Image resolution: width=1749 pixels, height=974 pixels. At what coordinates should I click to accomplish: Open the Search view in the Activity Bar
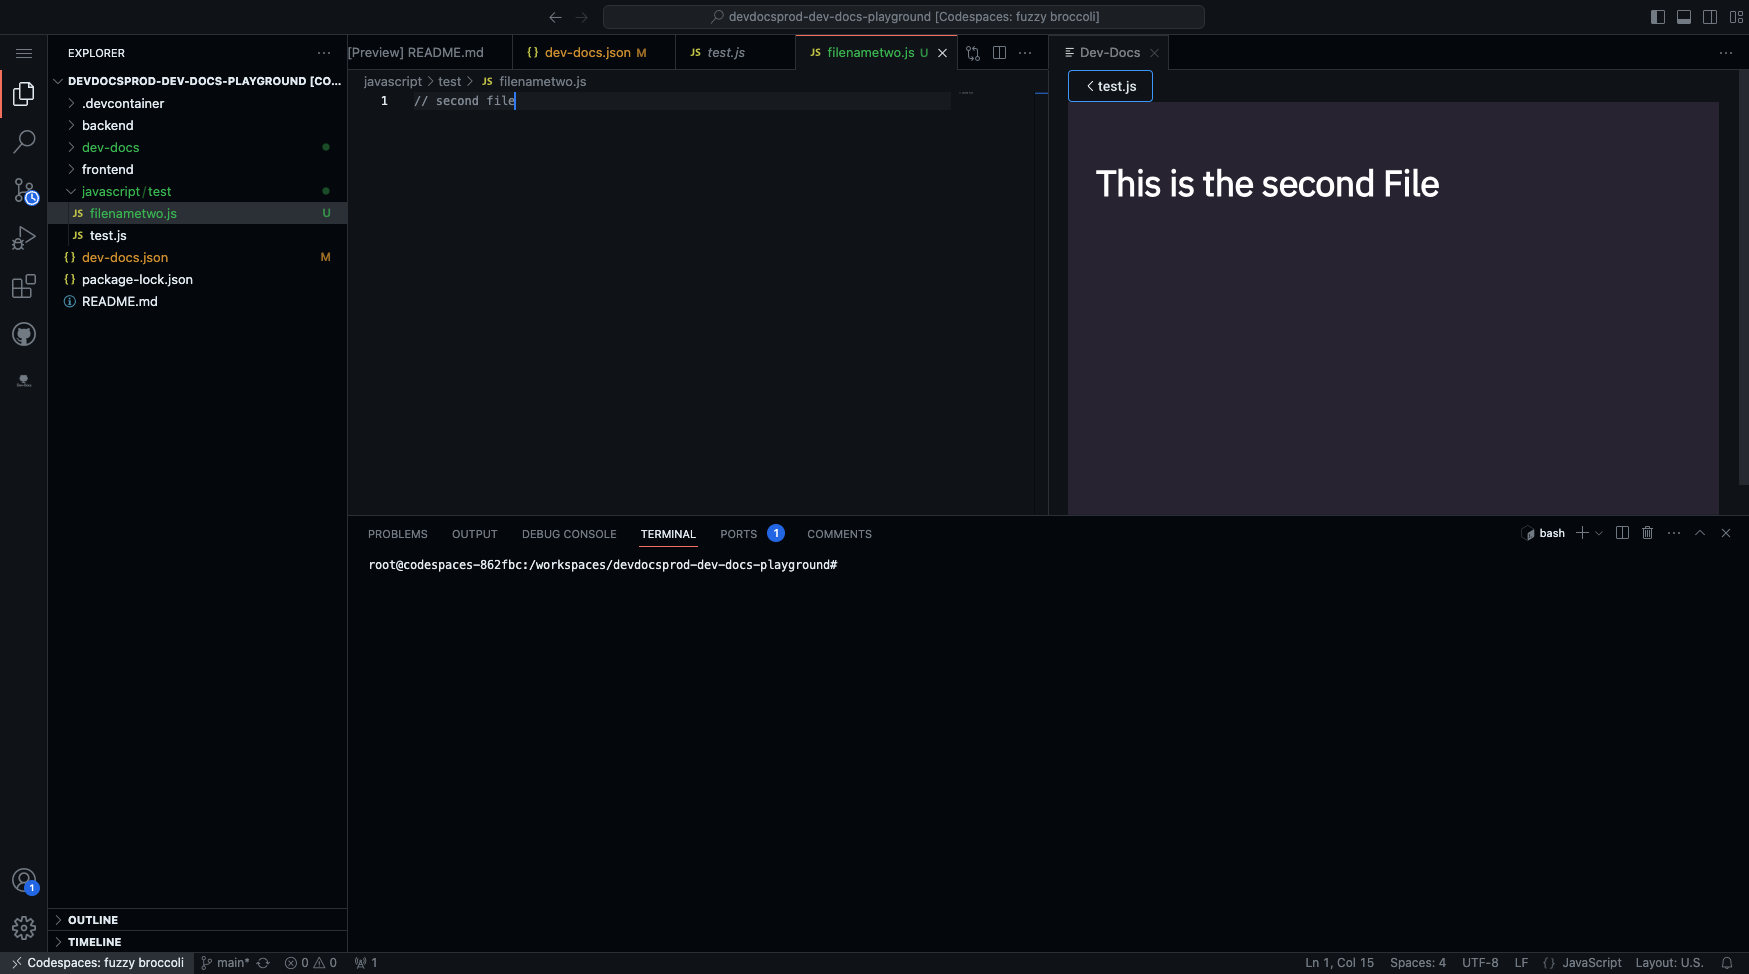[24, 142]
